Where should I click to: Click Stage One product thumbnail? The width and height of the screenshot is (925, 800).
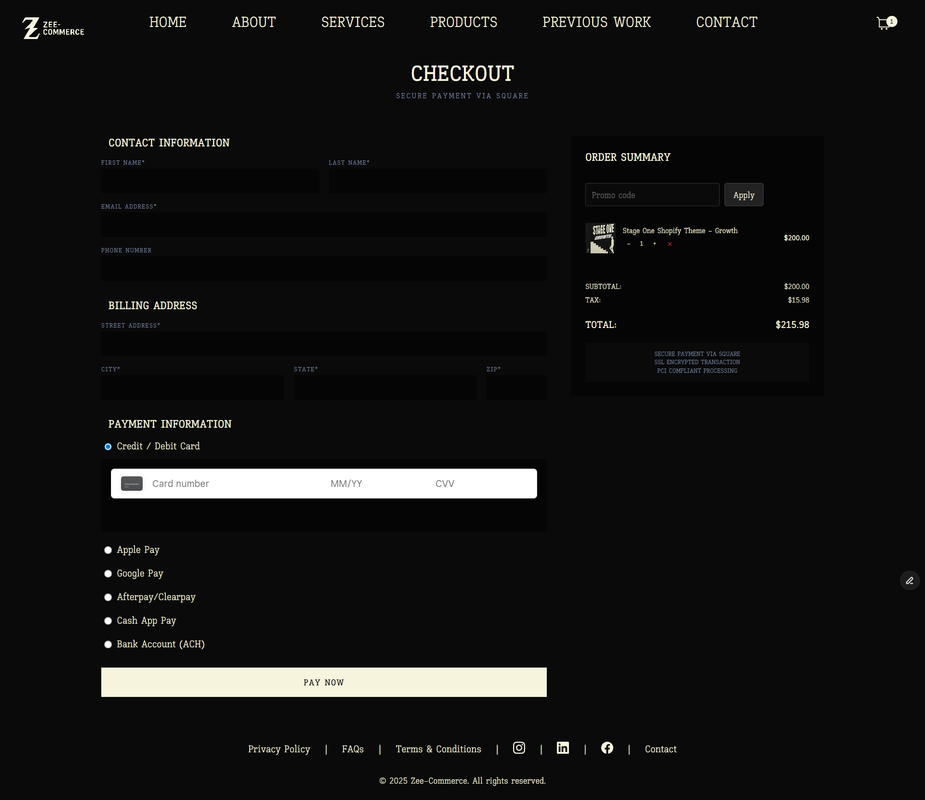[601, 238]
